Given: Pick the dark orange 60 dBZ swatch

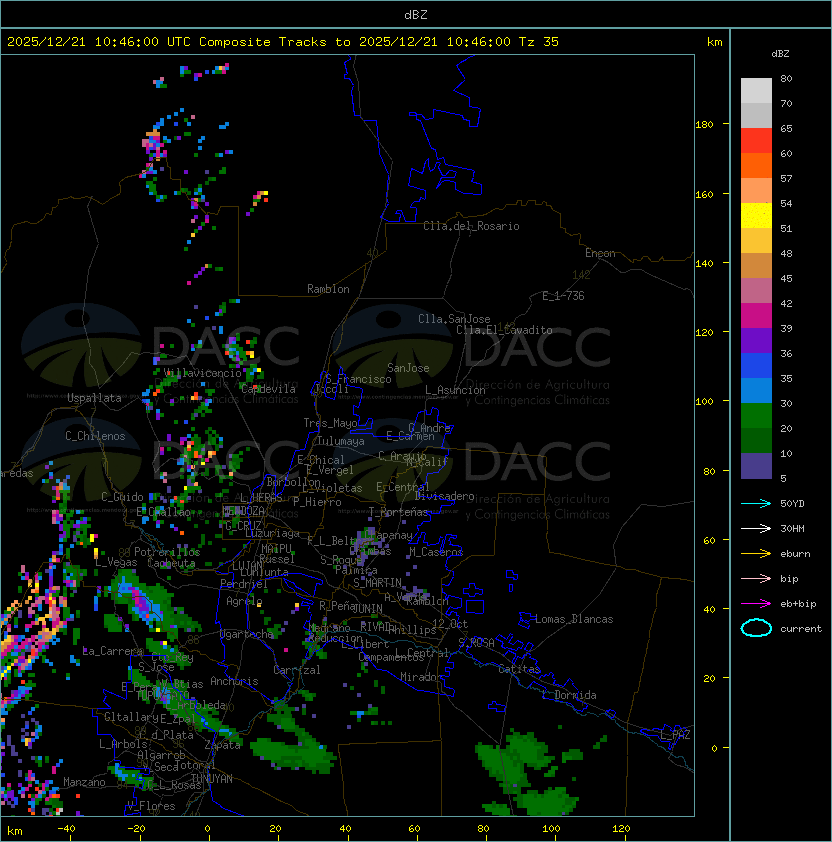Looking at the screenshot, I should [x=756, y=165].
